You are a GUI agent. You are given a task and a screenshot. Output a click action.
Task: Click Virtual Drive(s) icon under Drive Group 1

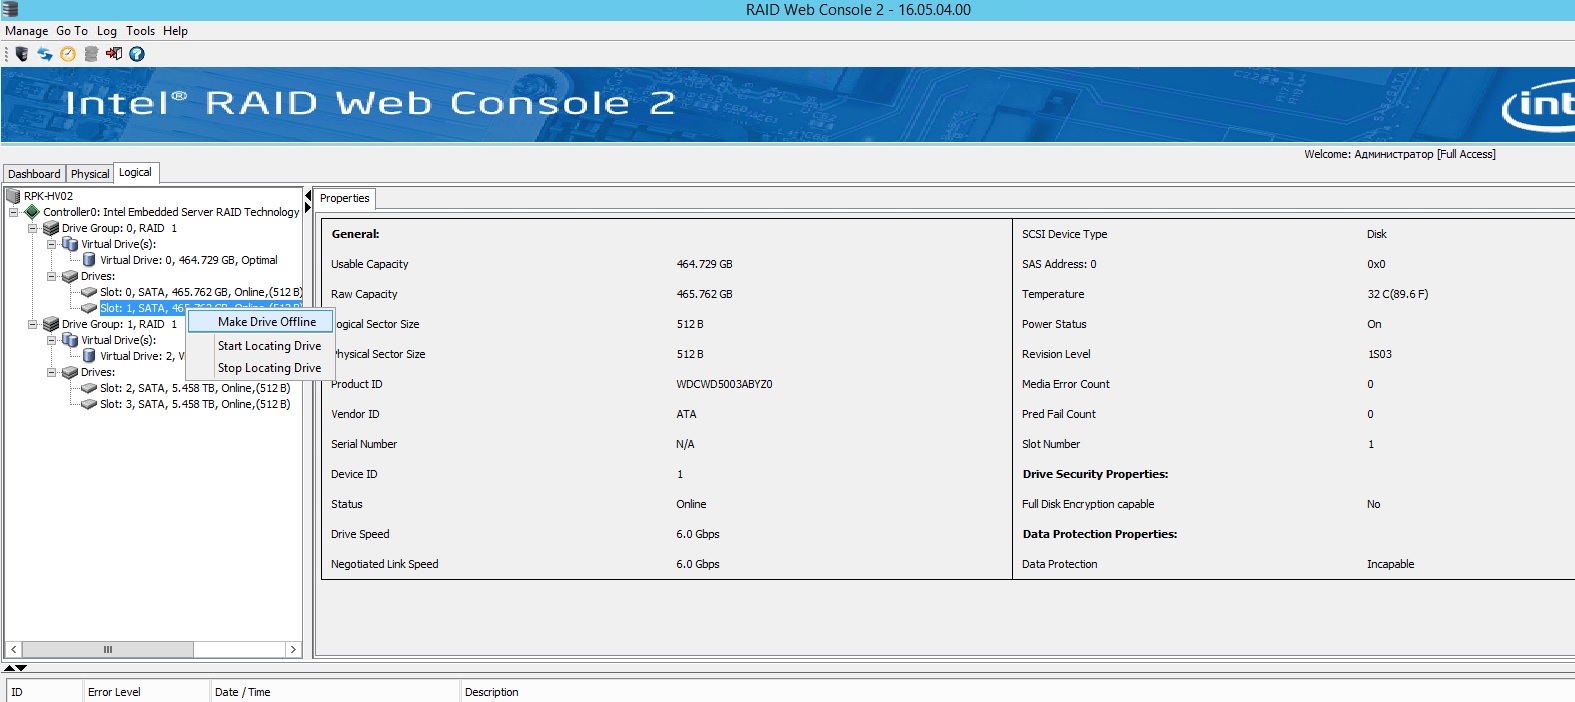click(70, 340)
